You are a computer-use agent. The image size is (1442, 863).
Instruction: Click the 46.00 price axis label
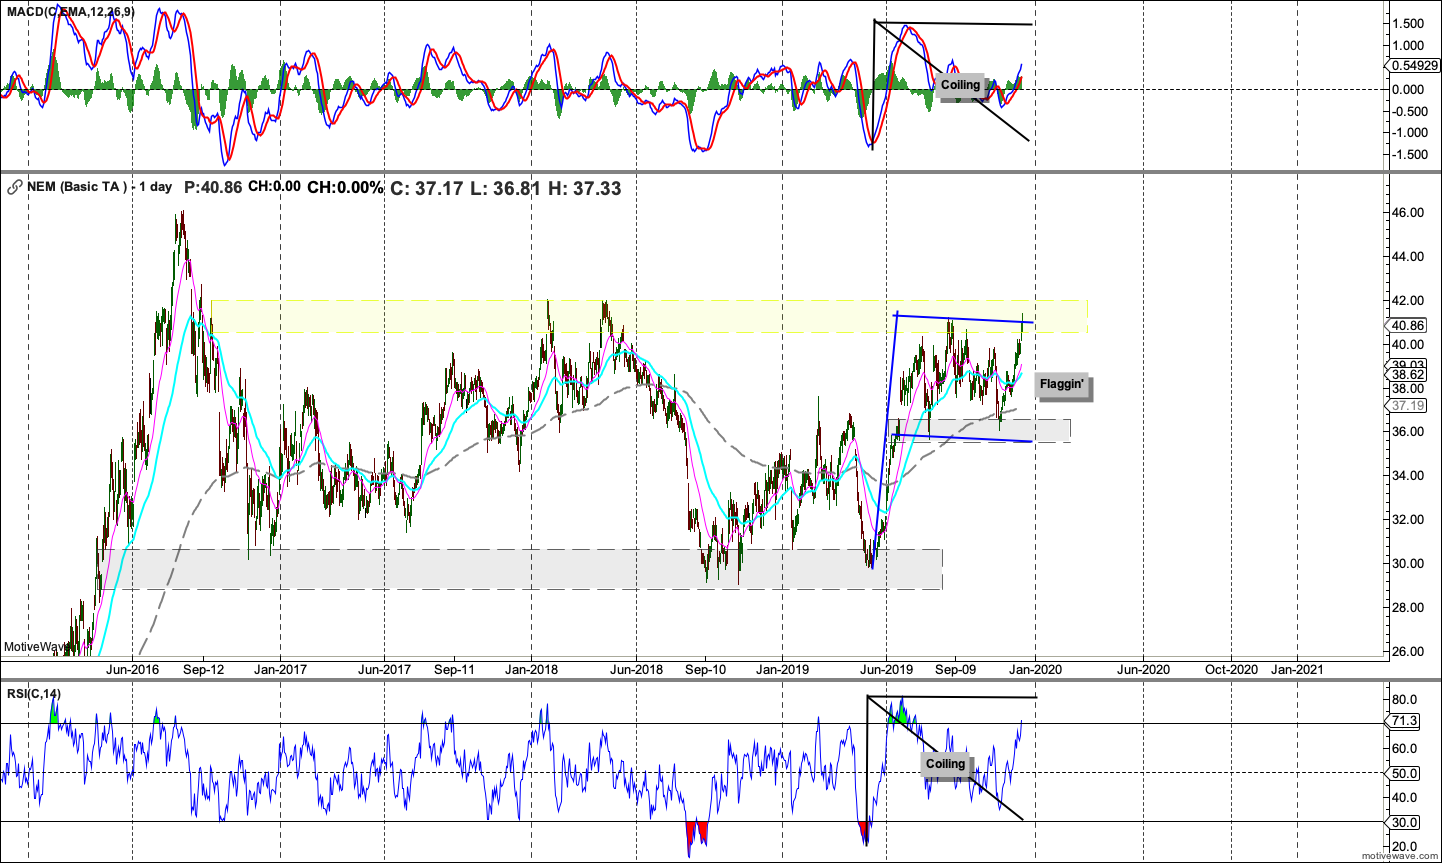[1408, 213]
